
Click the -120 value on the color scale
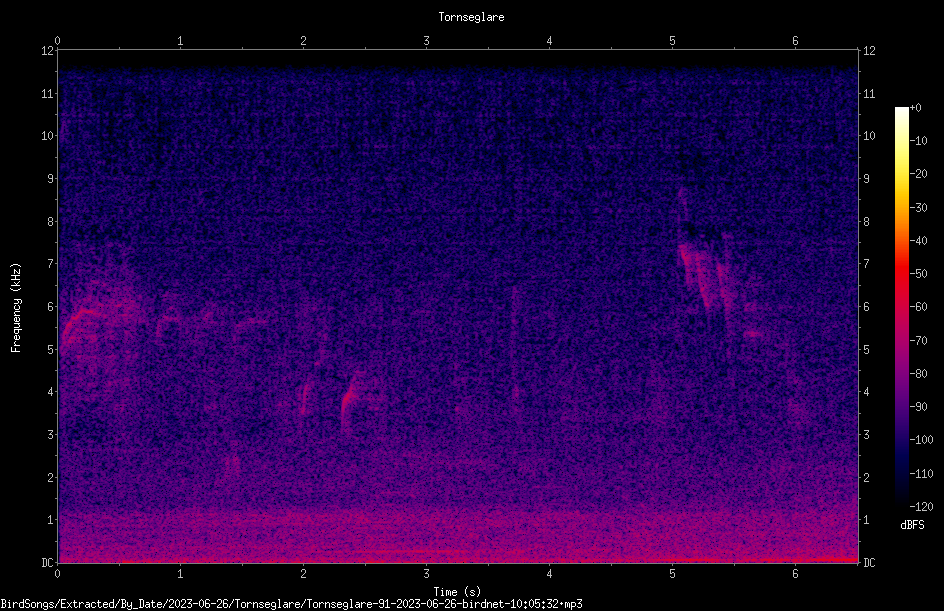(x=921, y=507)
